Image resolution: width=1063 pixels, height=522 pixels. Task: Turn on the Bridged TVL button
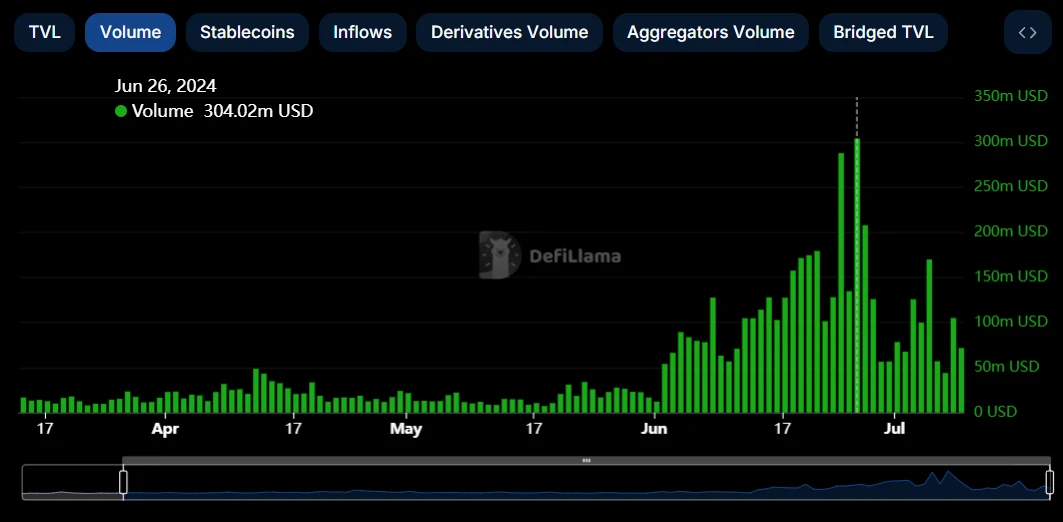coord(883,32)
